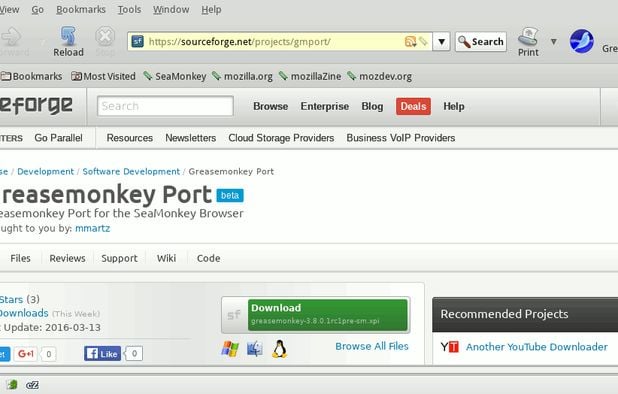This screenshot has height=394, width=618.
Task: Click the Linux penguin platform icon
Action: point(279,349)
